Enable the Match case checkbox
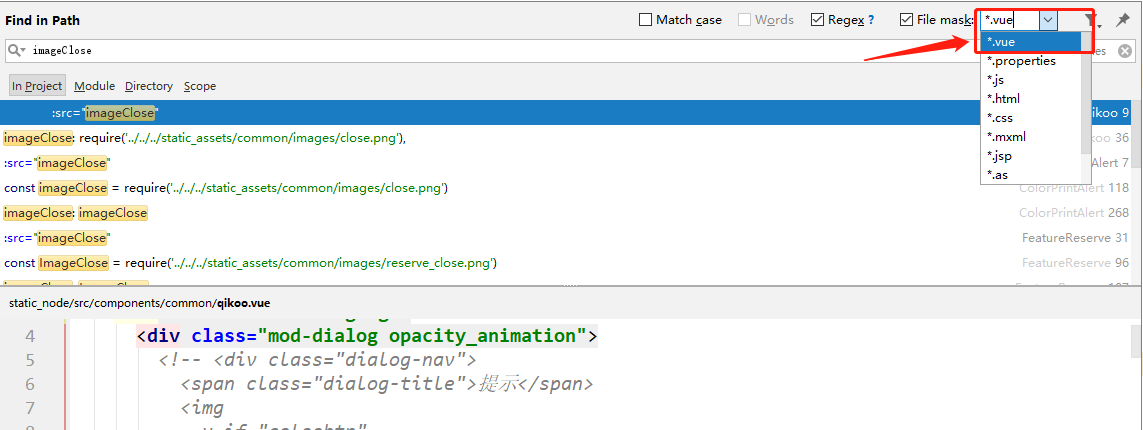Viewport: 1143px width, 430px height. pos(645,20)
